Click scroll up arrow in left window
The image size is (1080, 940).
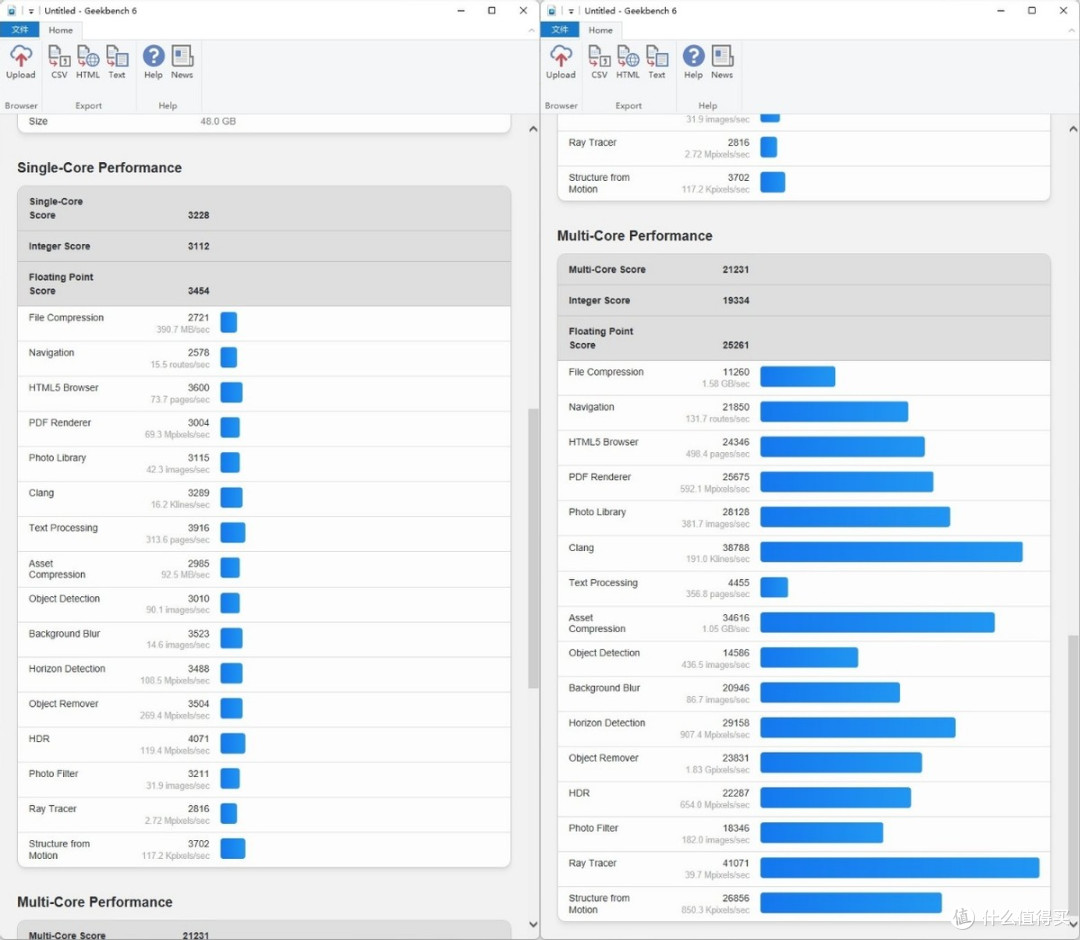[533, 129]
